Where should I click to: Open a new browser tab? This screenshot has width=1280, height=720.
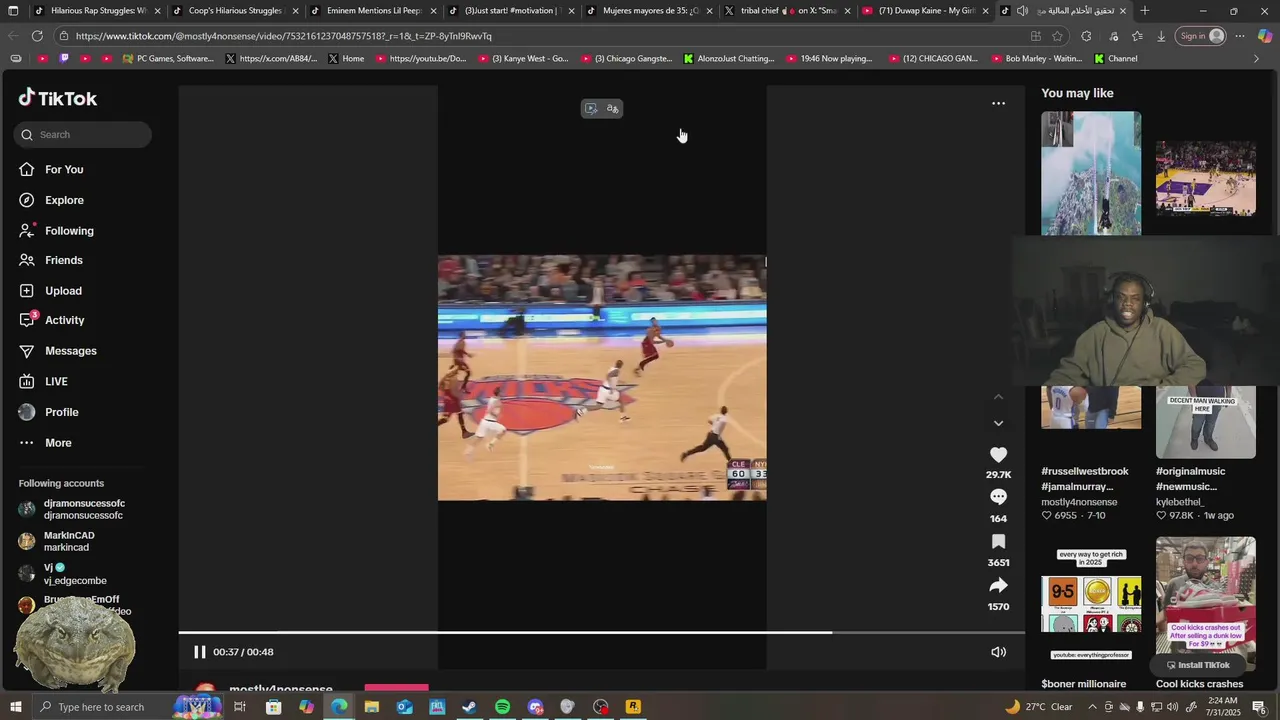(1144, 11)
